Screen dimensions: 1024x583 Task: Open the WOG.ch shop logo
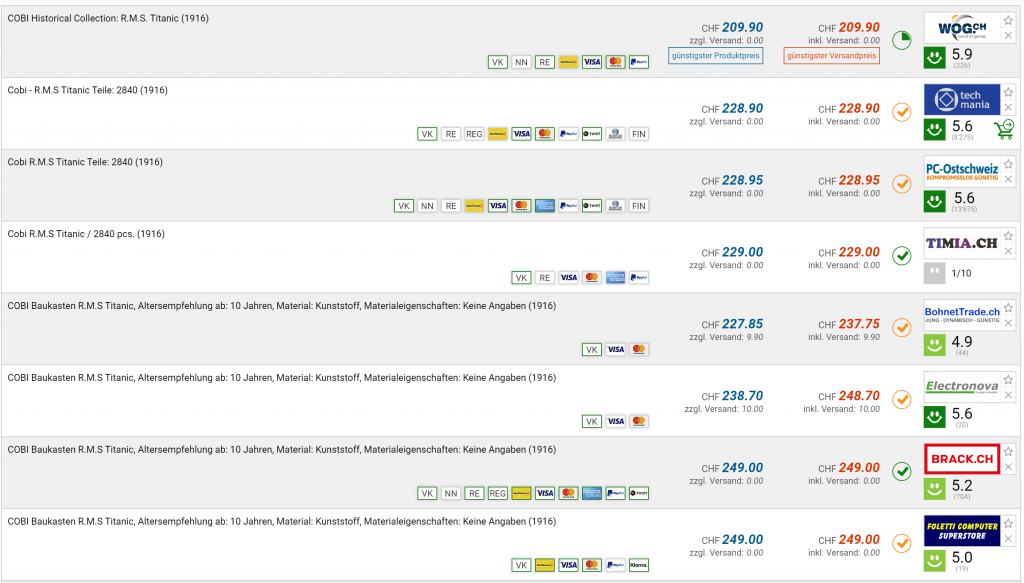point(962,28)
